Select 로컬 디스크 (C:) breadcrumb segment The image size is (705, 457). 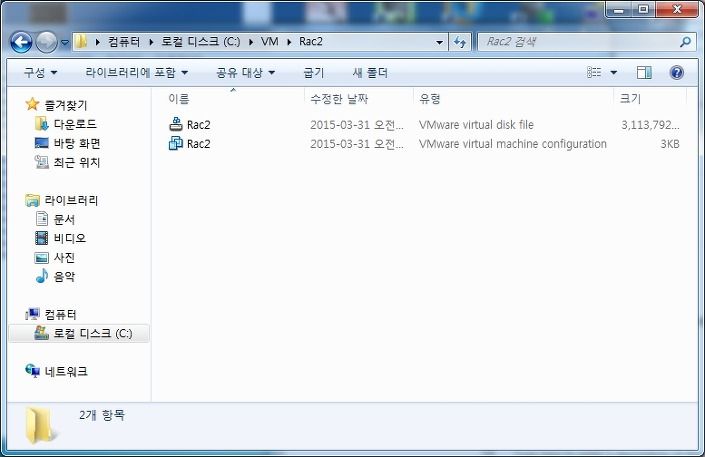point(201,42)
